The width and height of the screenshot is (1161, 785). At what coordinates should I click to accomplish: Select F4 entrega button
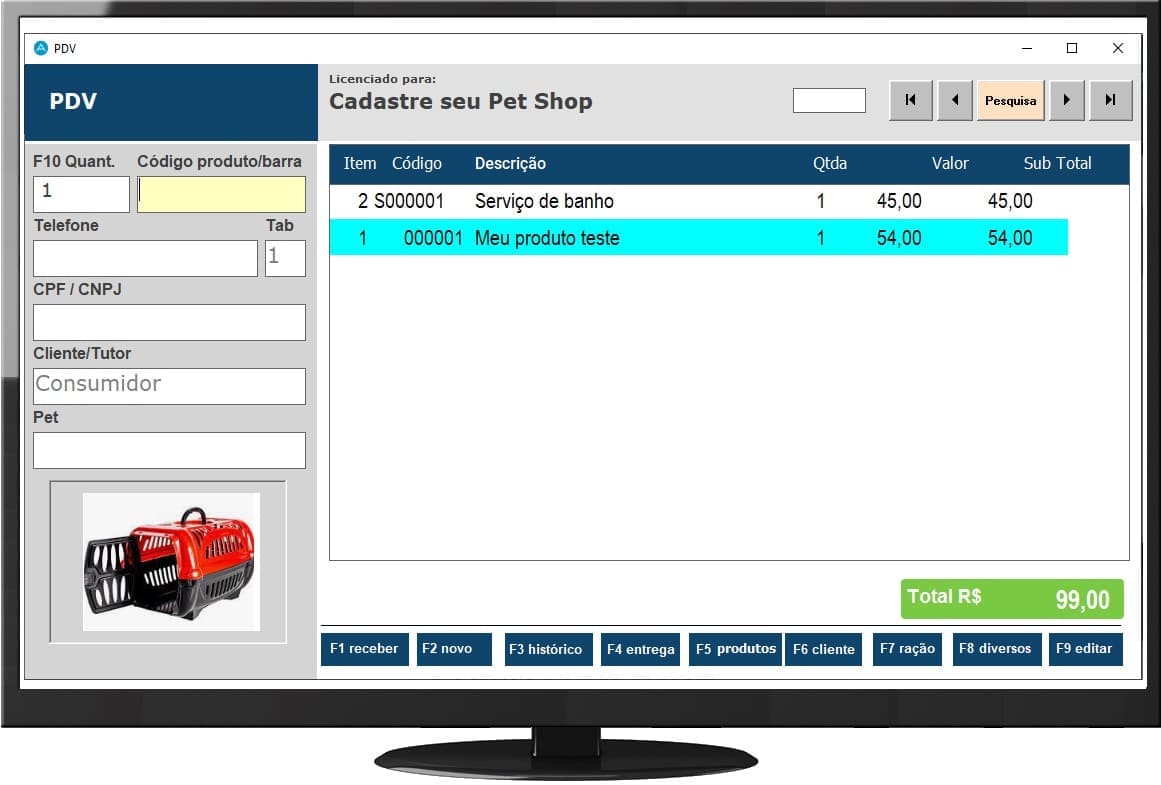pos(640,649)
